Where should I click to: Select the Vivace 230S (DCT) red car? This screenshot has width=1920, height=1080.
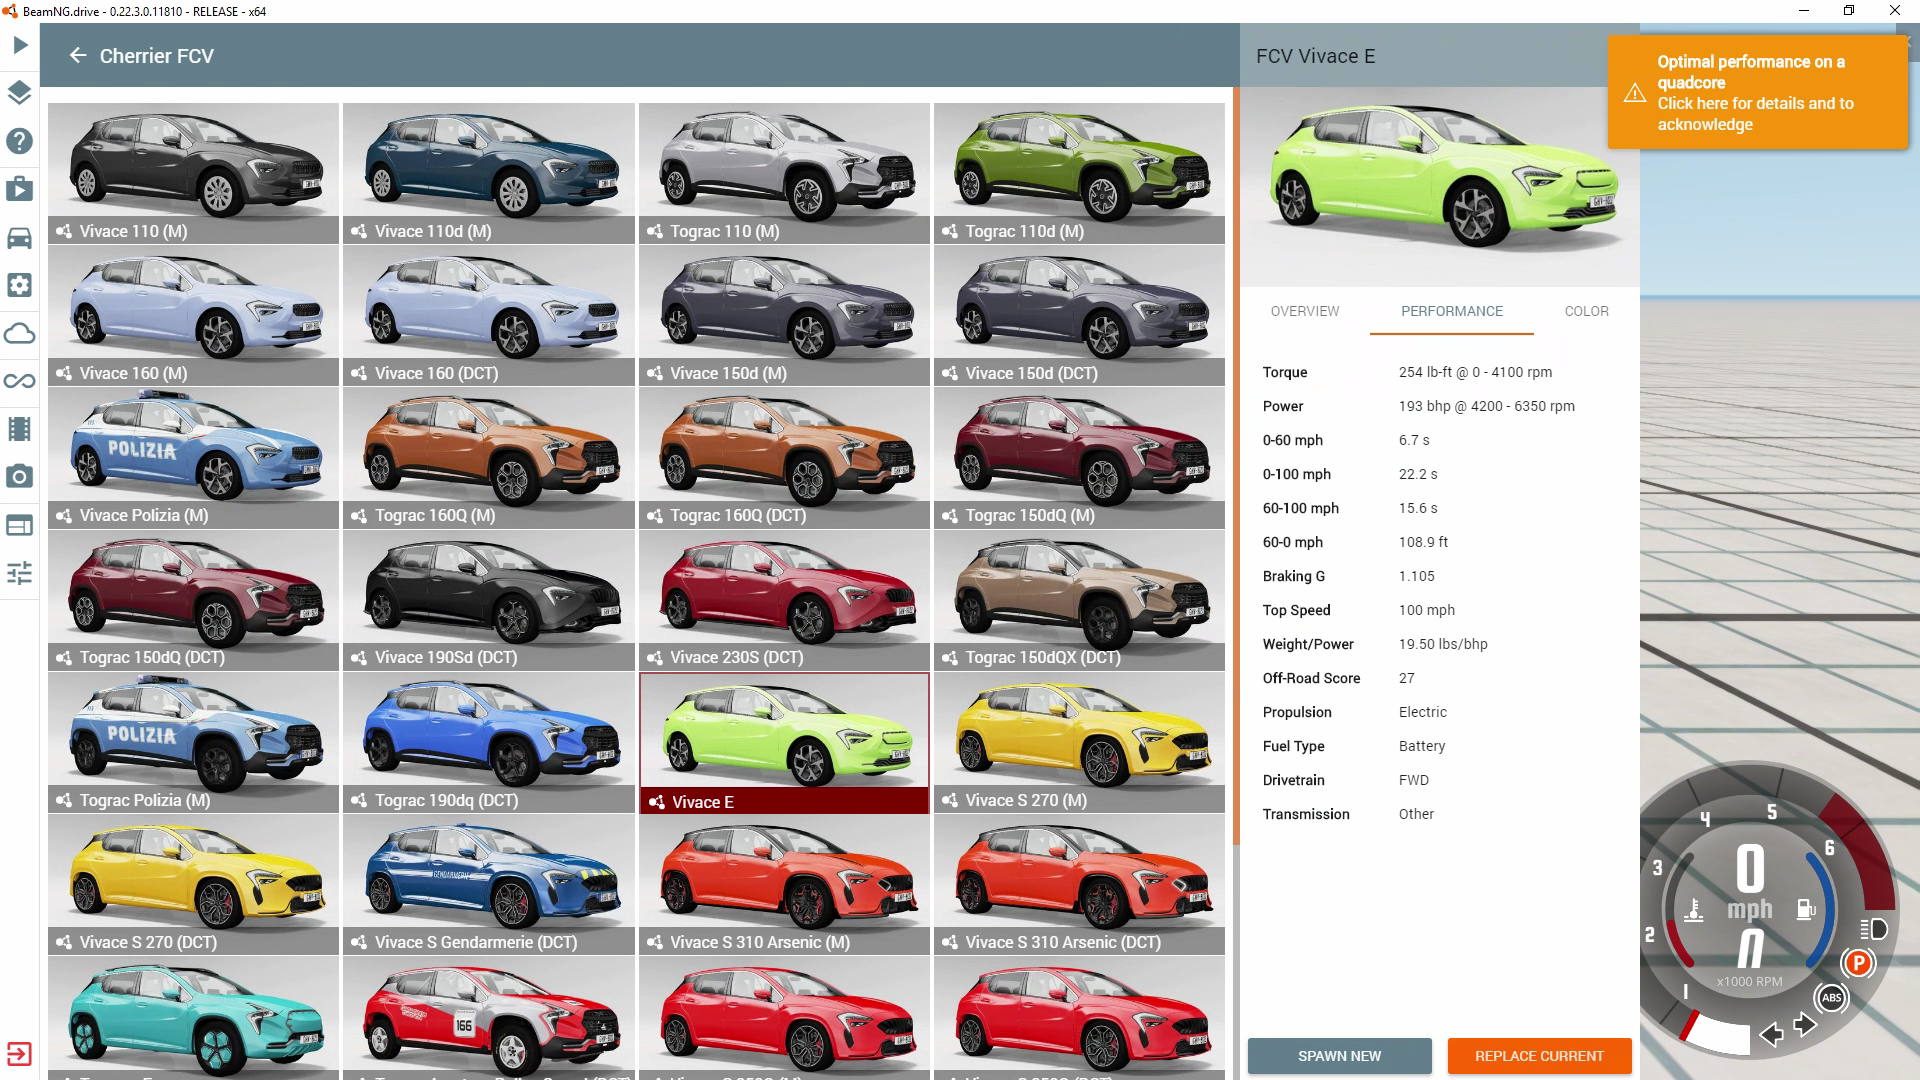click(784, 600)
